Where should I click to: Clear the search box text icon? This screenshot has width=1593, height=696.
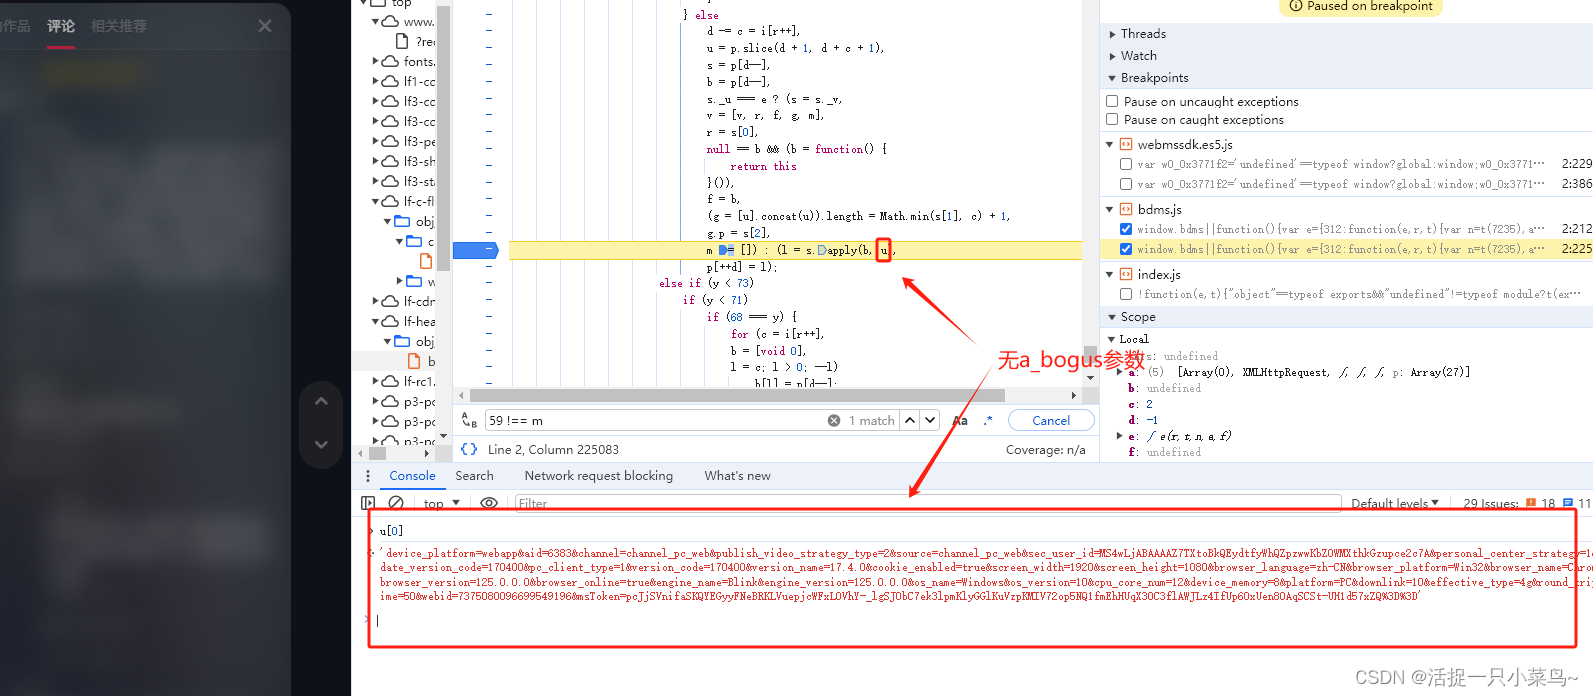(x=834, y=421)
